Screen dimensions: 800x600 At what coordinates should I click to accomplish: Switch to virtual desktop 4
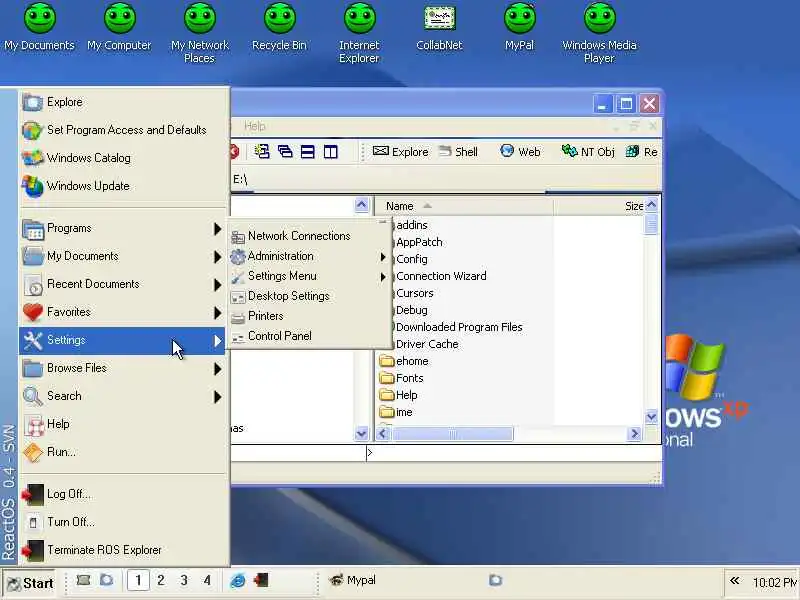(207, 581)
